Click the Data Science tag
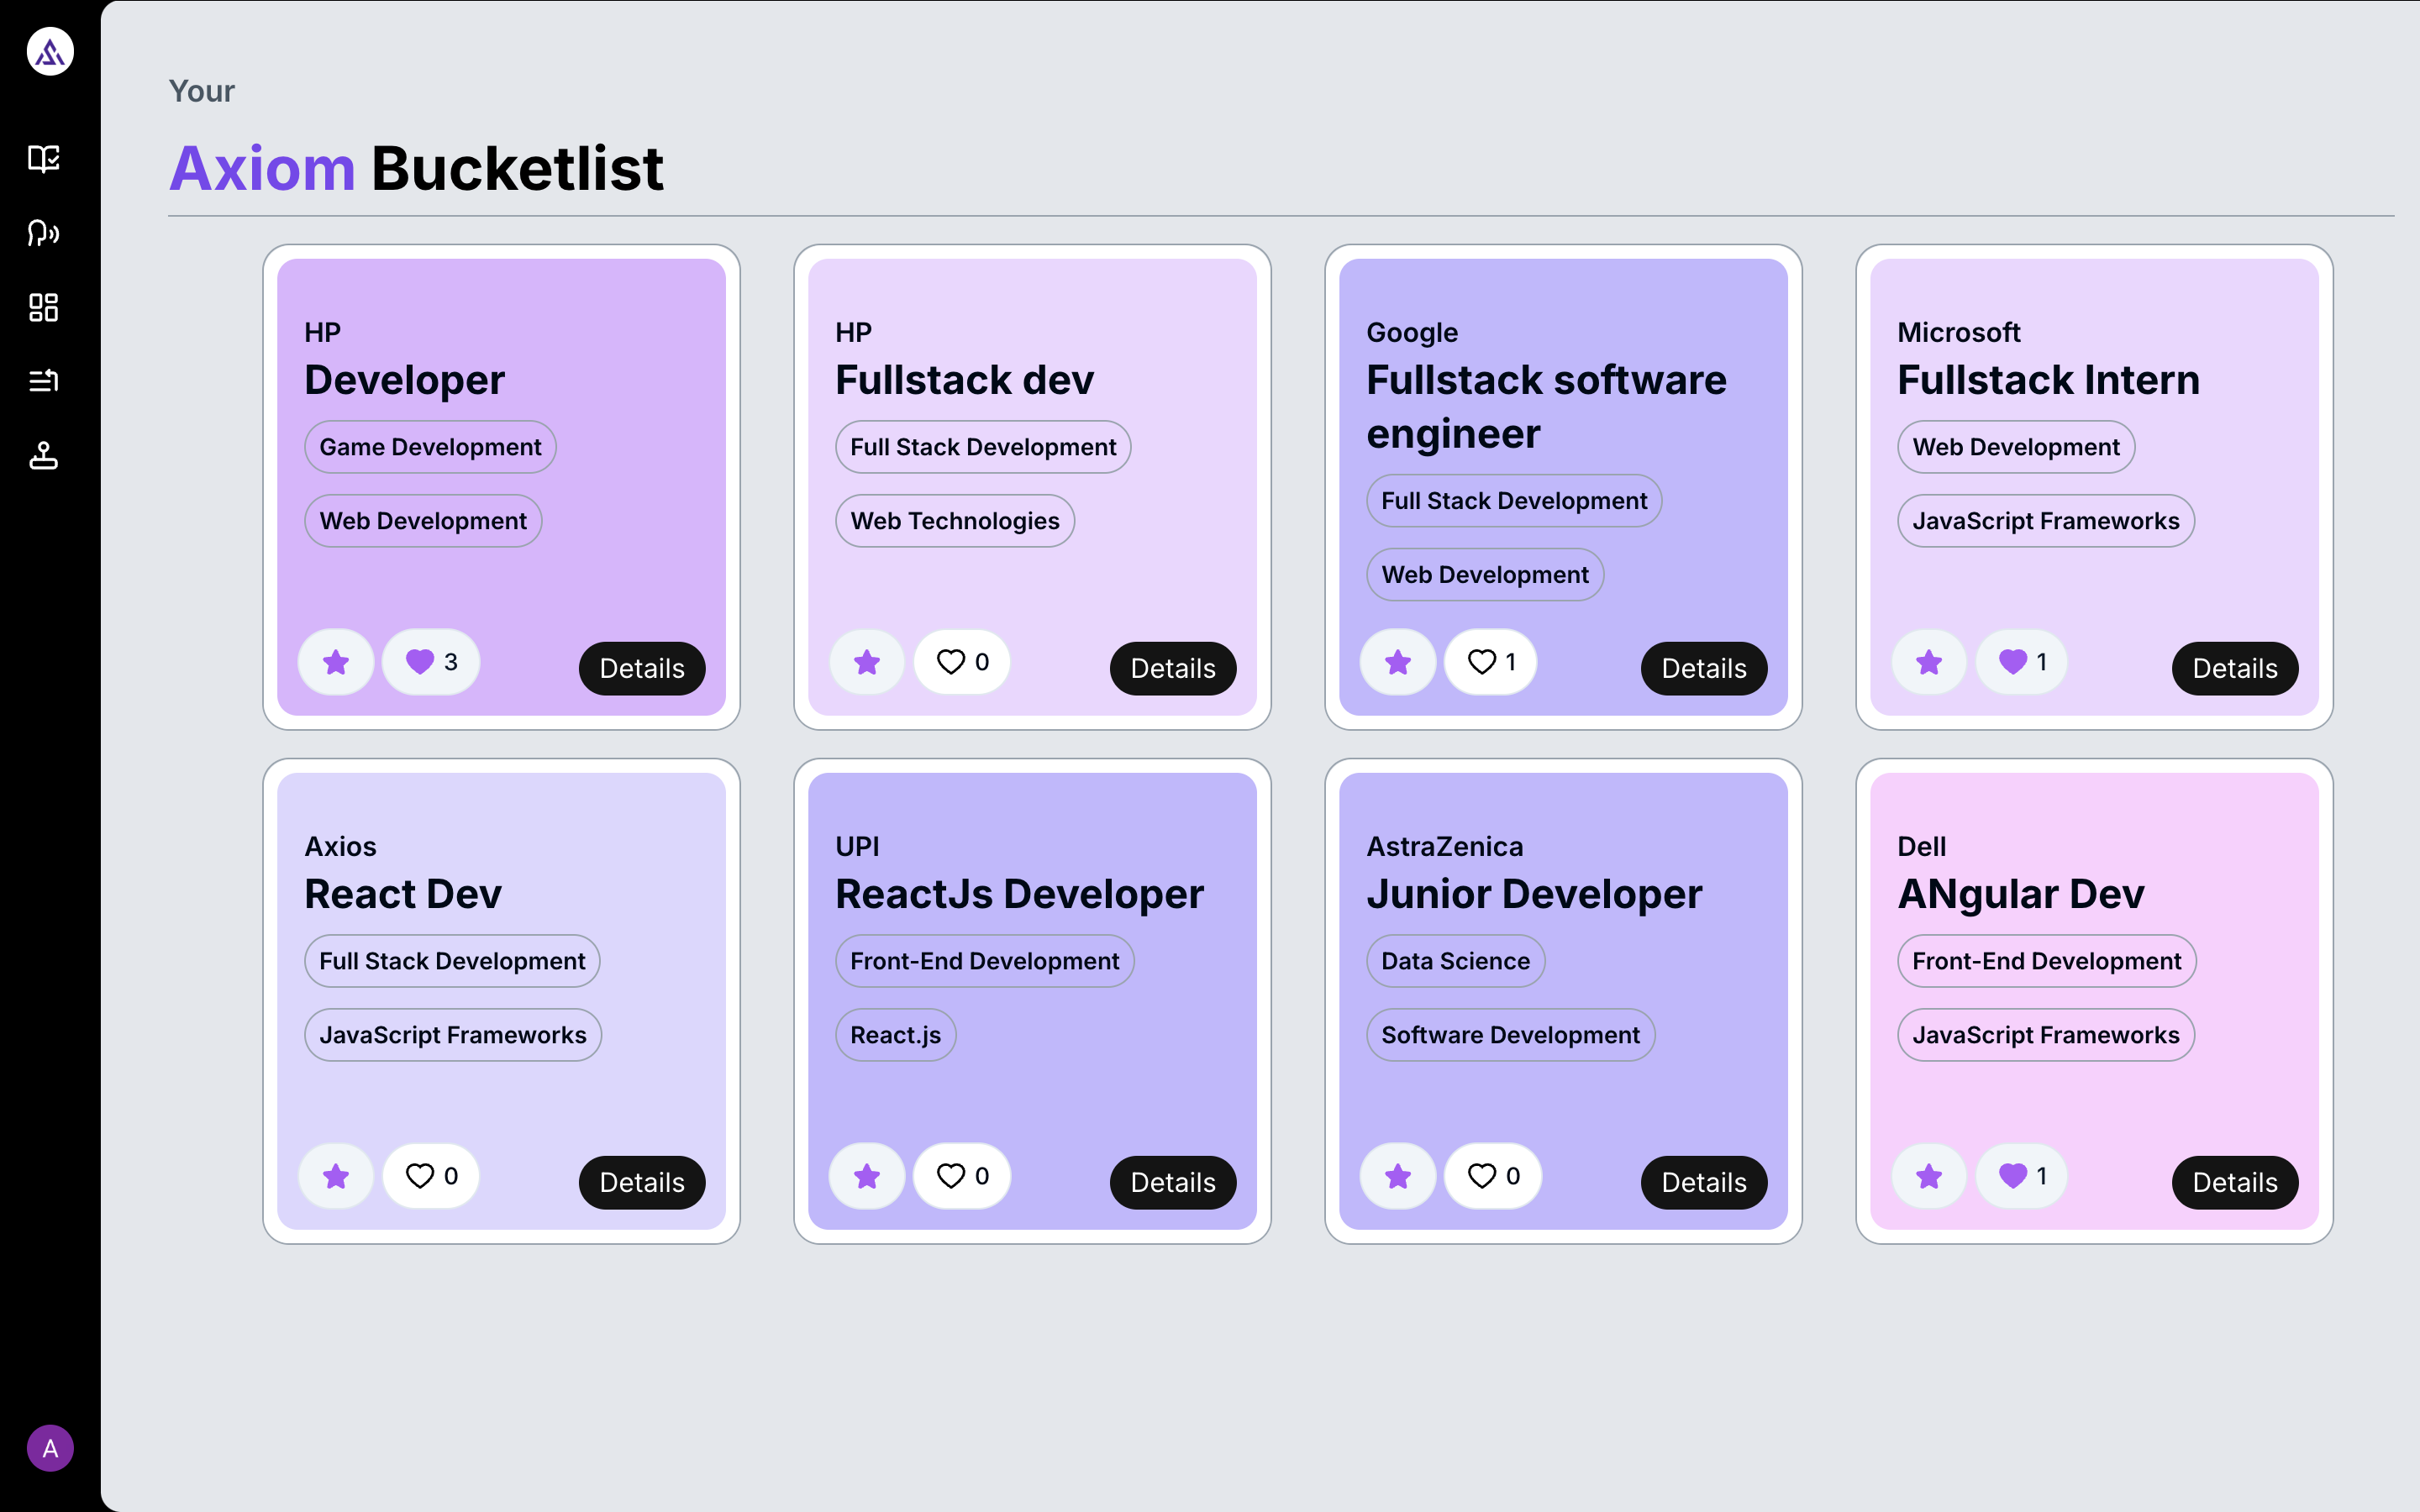The image size is (2420, 1512). [1455, 961]
